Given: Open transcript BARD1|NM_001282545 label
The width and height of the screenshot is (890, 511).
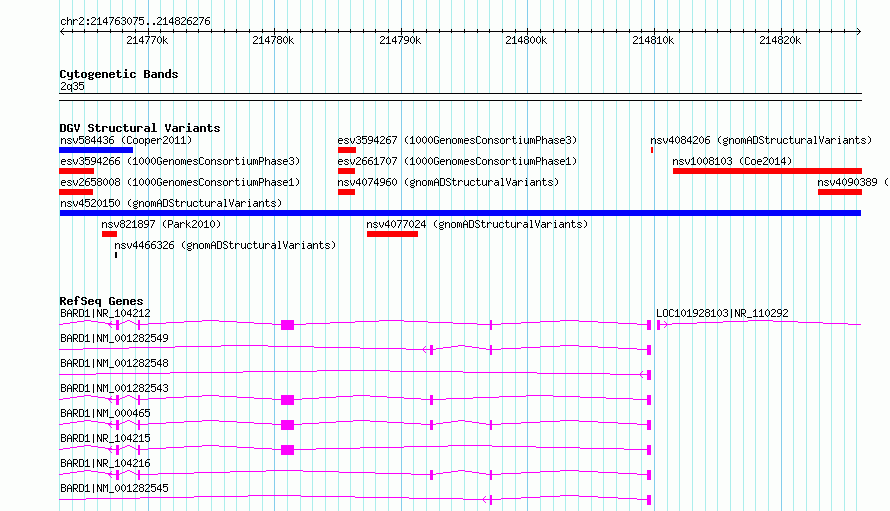Looking at the screenshot, I should pyautogui.click(x=114, y=488).
